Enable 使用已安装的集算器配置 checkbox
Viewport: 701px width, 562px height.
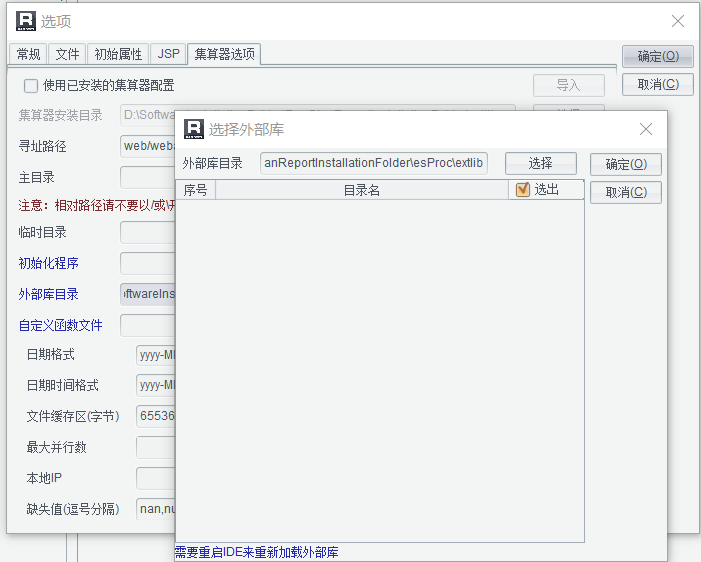coord(31,86)
